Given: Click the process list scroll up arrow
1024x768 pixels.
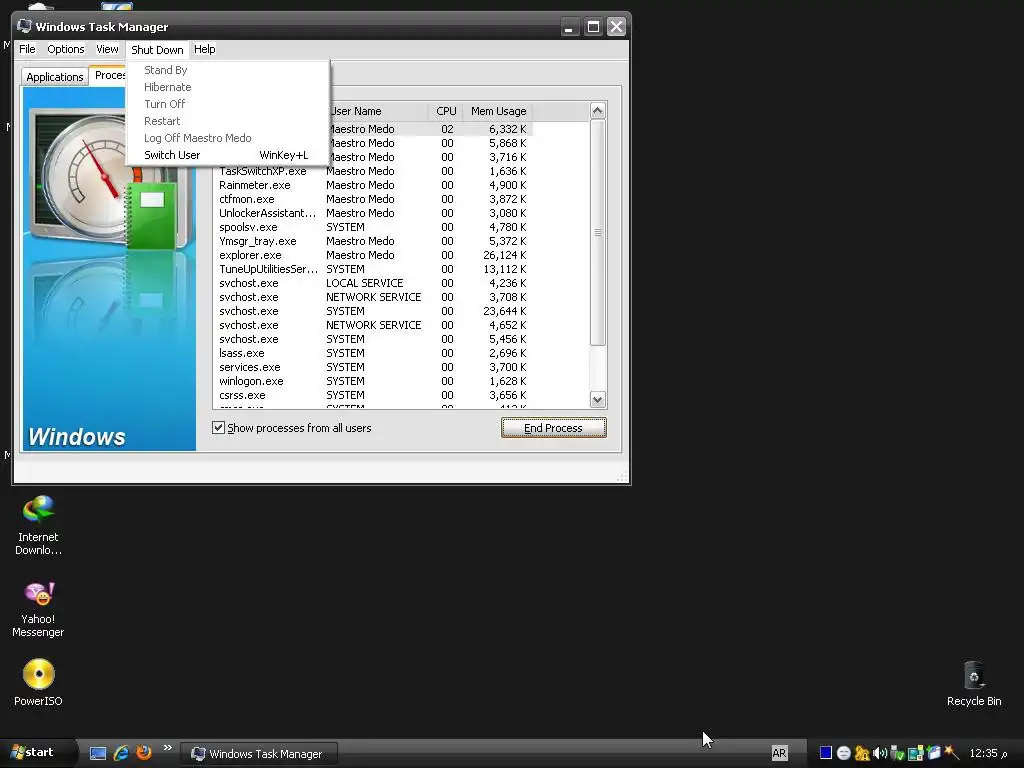Looking at the screenshot, I should click(598, 111).
